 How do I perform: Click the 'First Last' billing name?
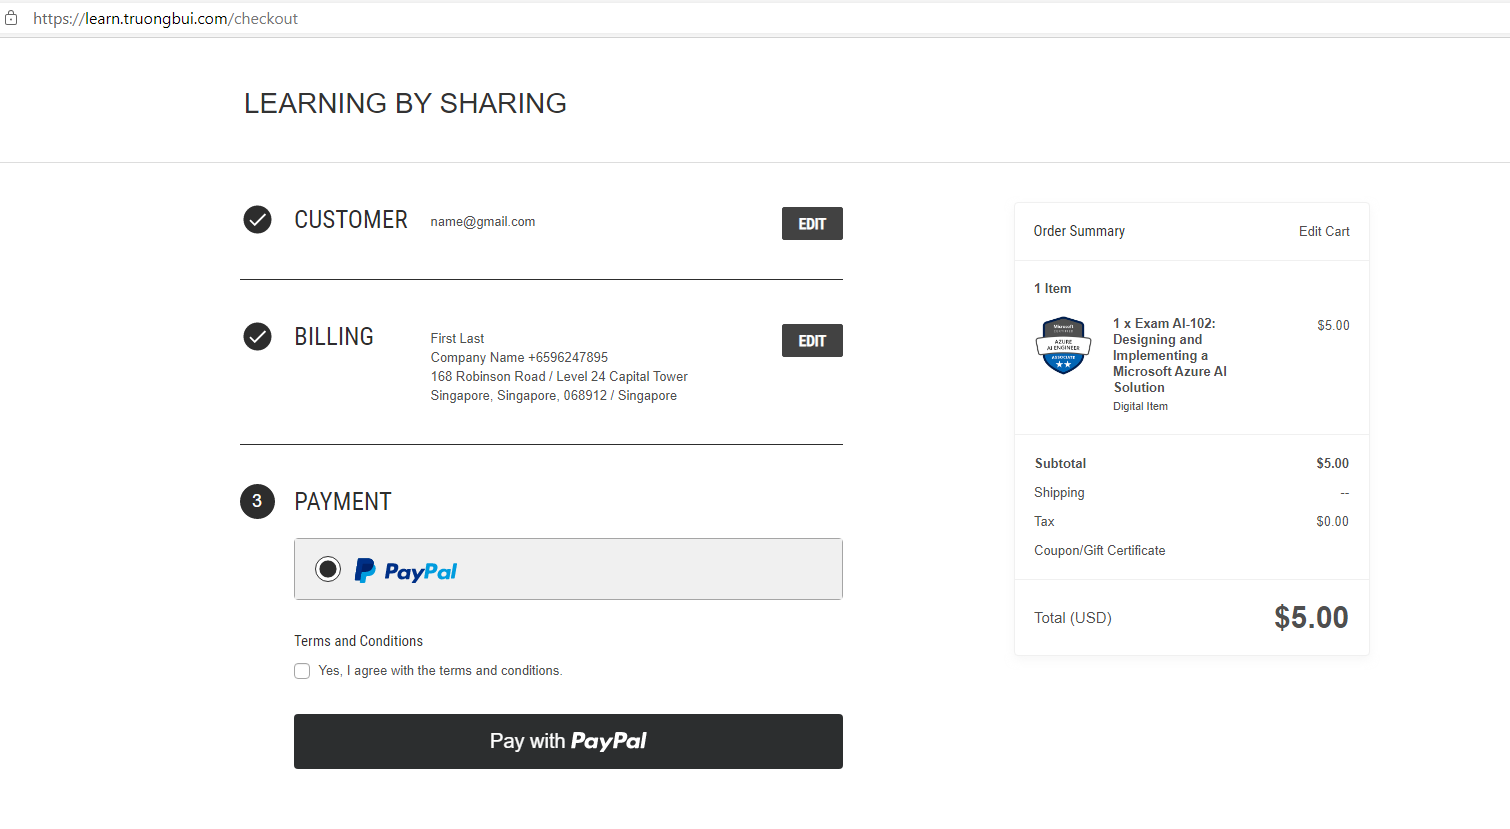(x=457, y=338)
